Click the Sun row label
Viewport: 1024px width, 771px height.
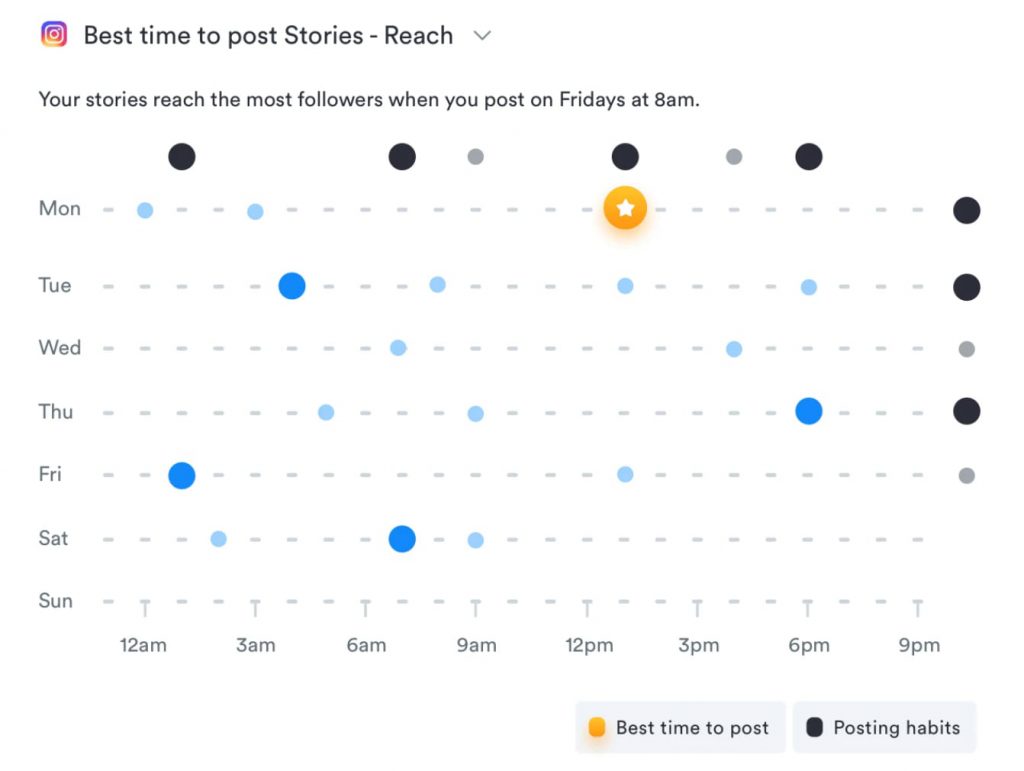tap(56, 601)
